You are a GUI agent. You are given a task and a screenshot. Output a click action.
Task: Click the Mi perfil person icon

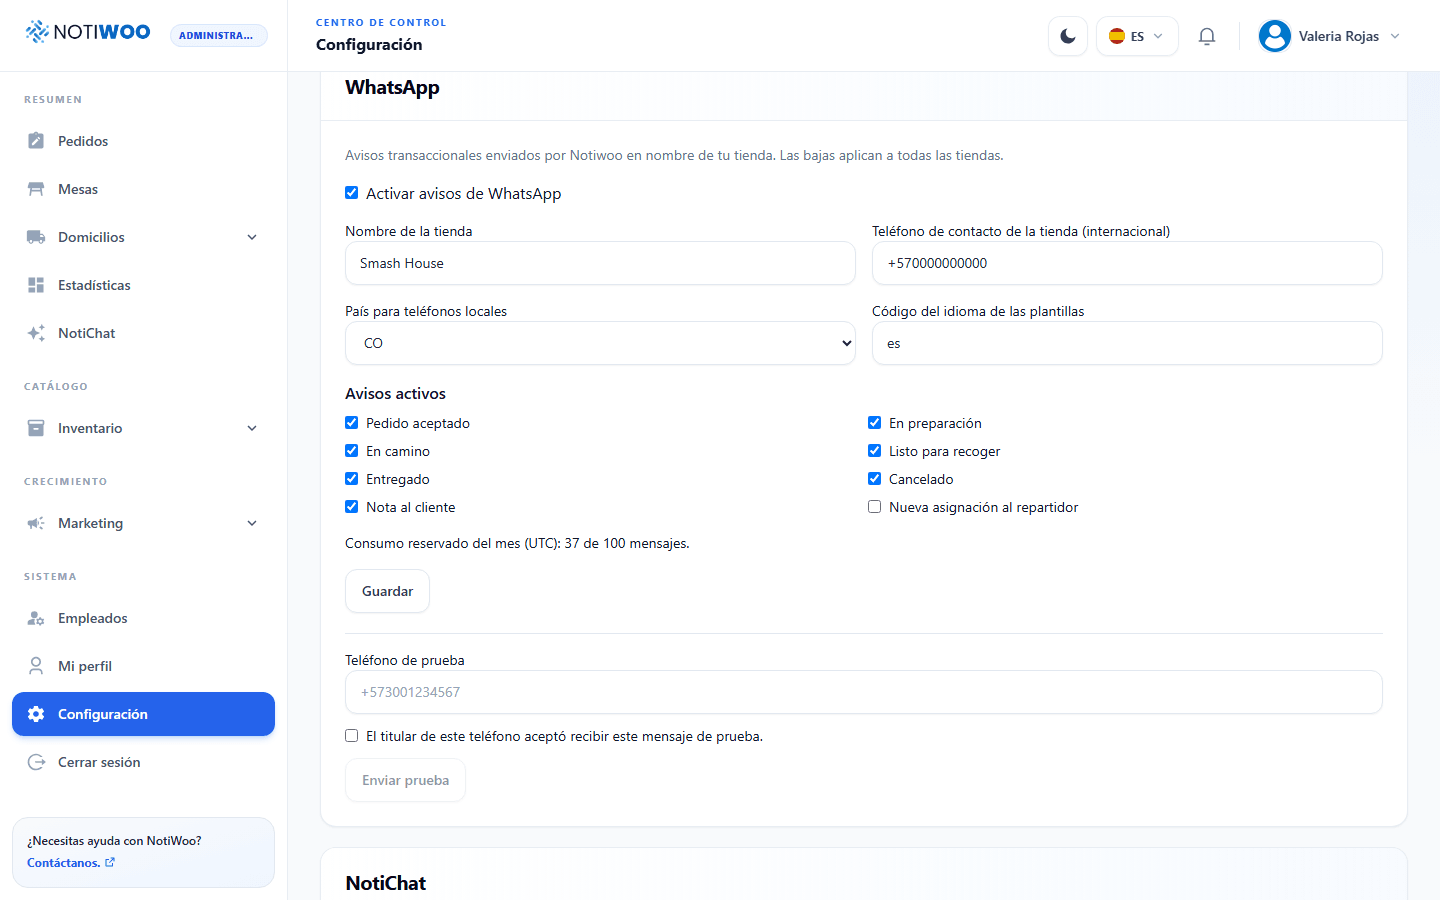36,666
